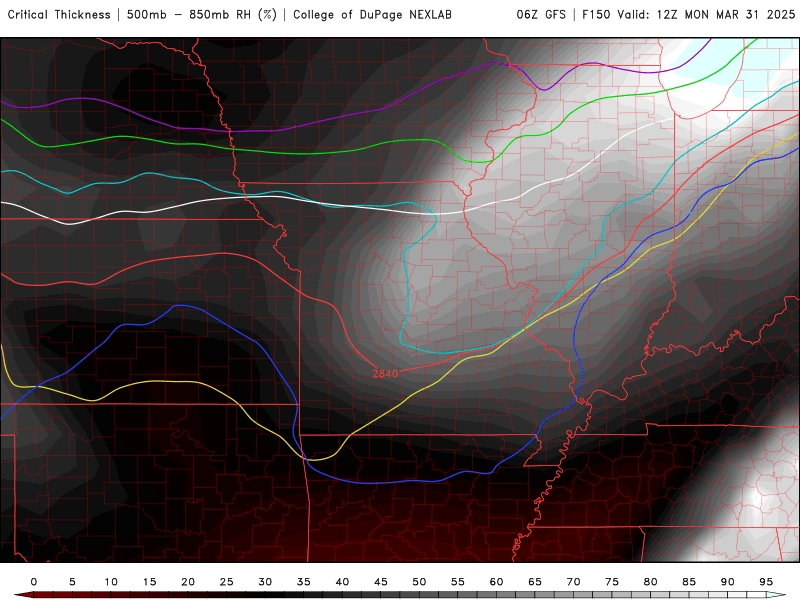Click the 10 value on the color scale
The height and width of the screenshot is (600, 800).
point(111,582)
